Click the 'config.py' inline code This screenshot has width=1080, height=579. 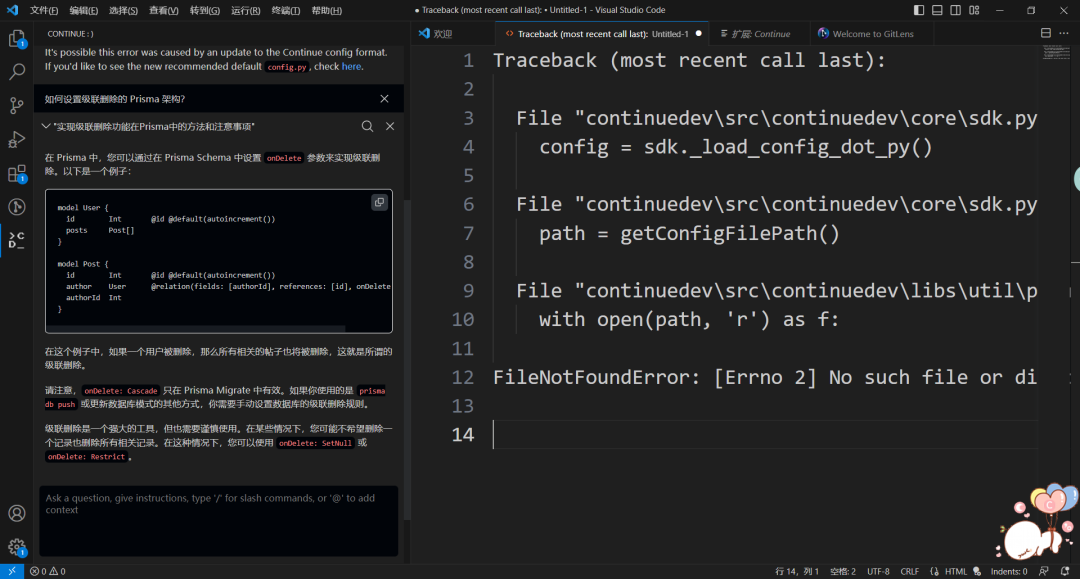click(287, 67)
